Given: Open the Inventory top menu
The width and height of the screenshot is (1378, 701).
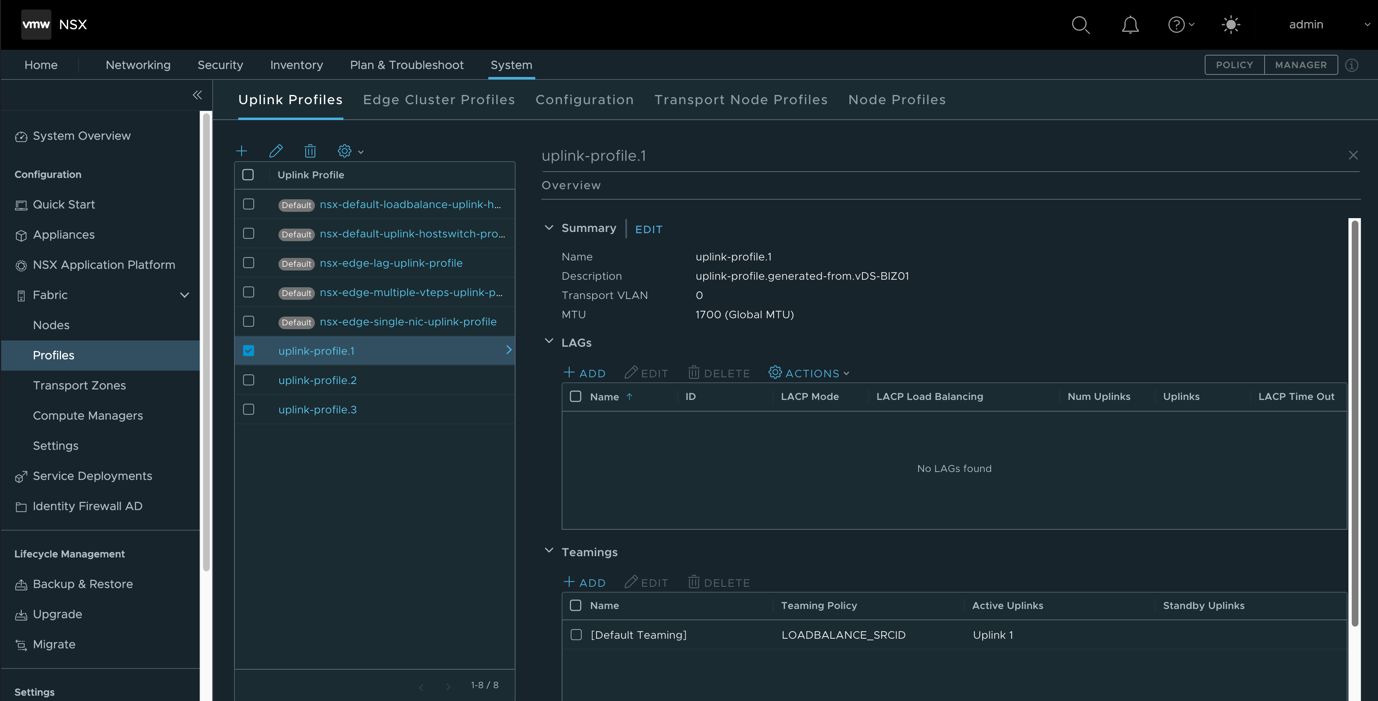Looking at the screenshot, I should [296, 65].
